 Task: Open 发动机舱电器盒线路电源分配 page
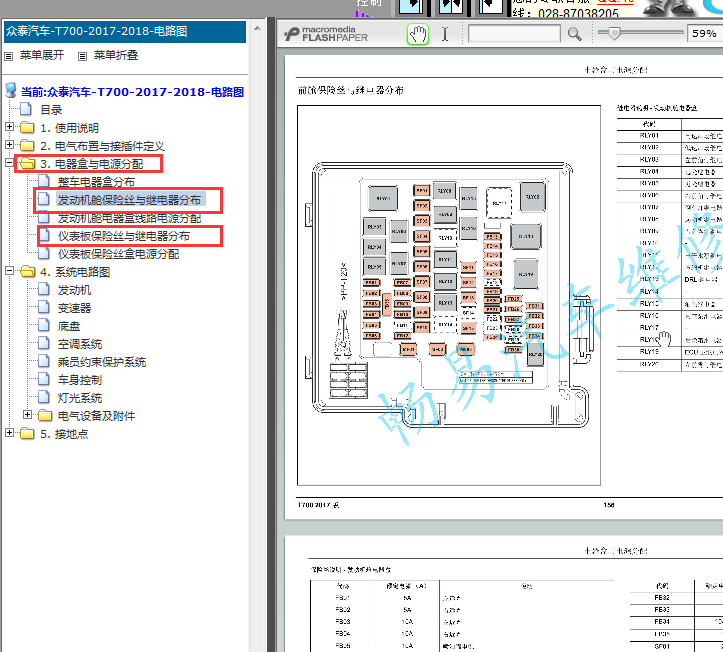(129, 218)
